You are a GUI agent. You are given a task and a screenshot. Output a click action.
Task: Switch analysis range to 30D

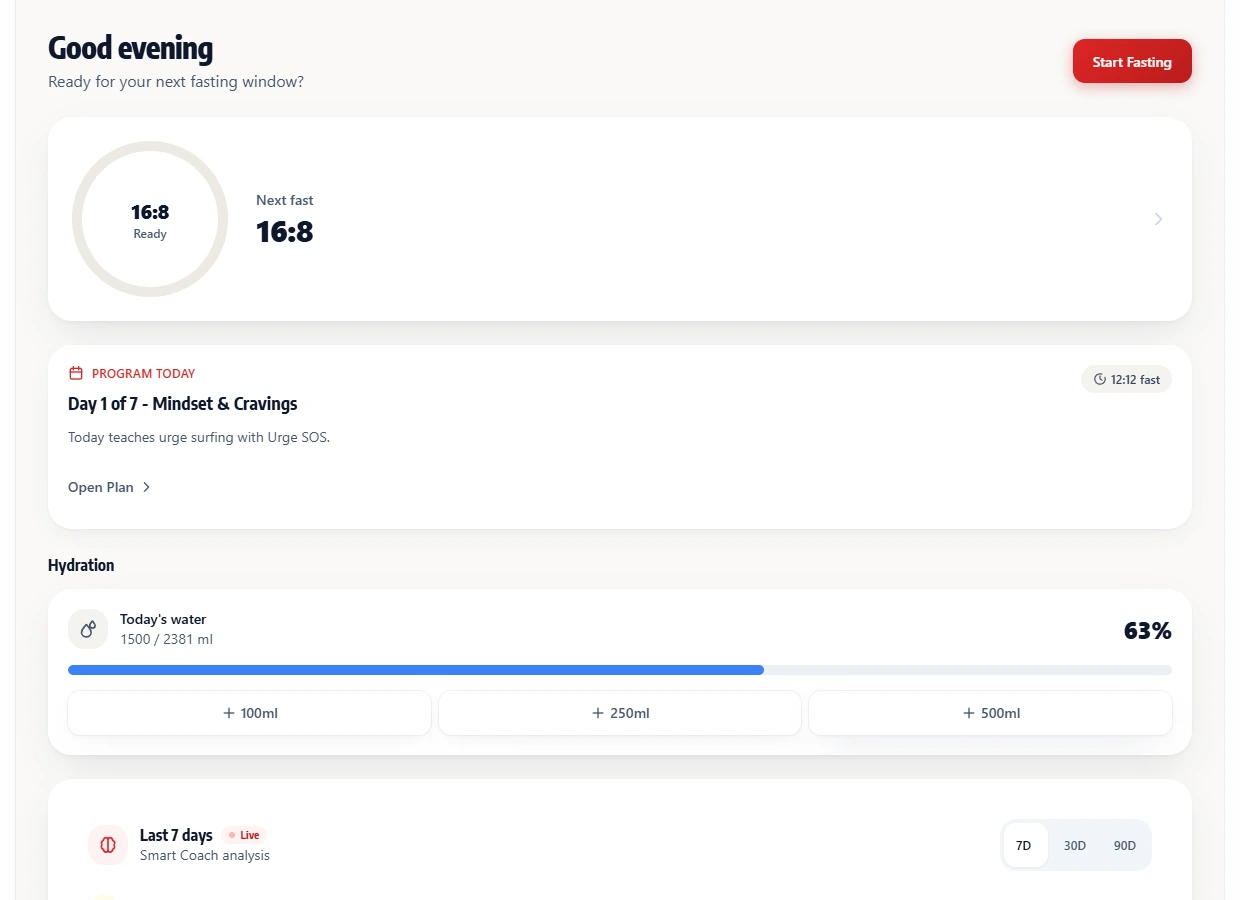pyautogui.click(x=1075, y=845)
